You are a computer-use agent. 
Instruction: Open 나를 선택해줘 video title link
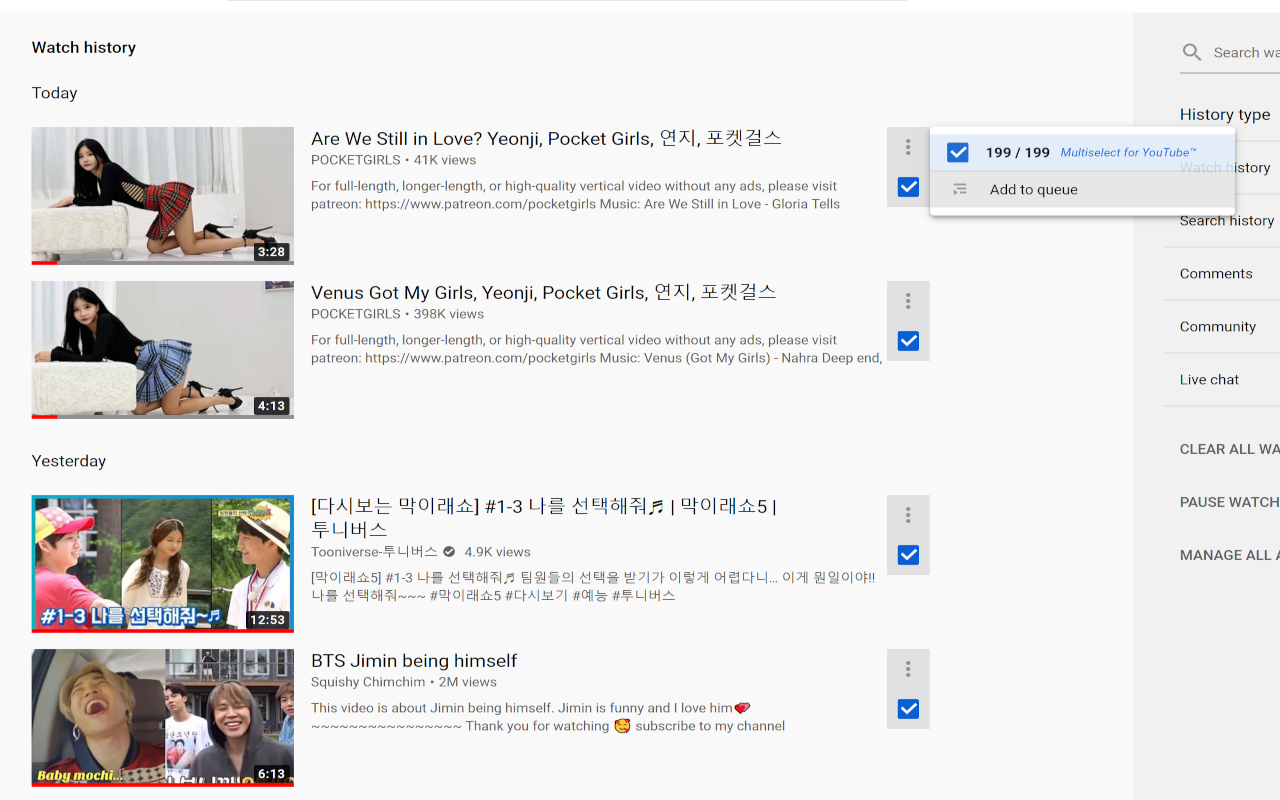(x=545, y=517)
